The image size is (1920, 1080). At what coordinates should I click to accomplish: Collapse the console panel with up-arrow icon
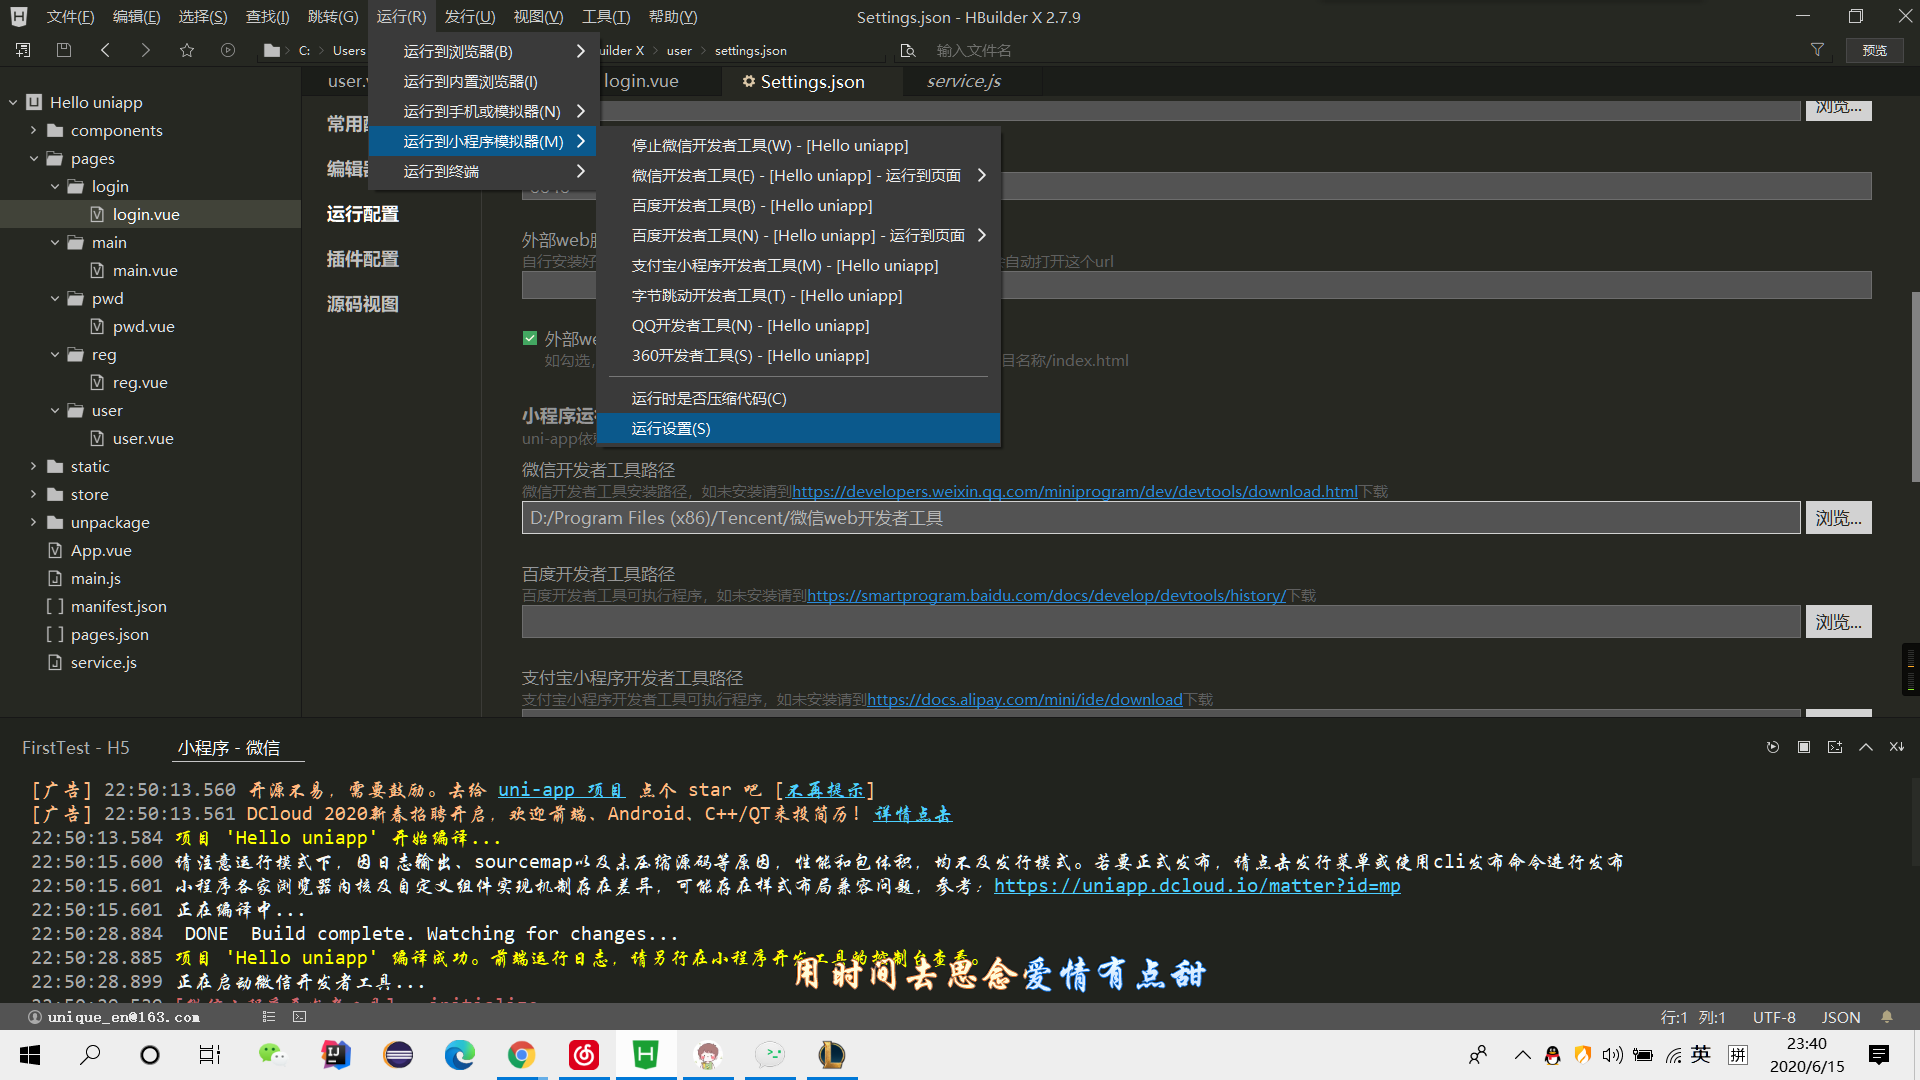click(x=1866, y=747)
